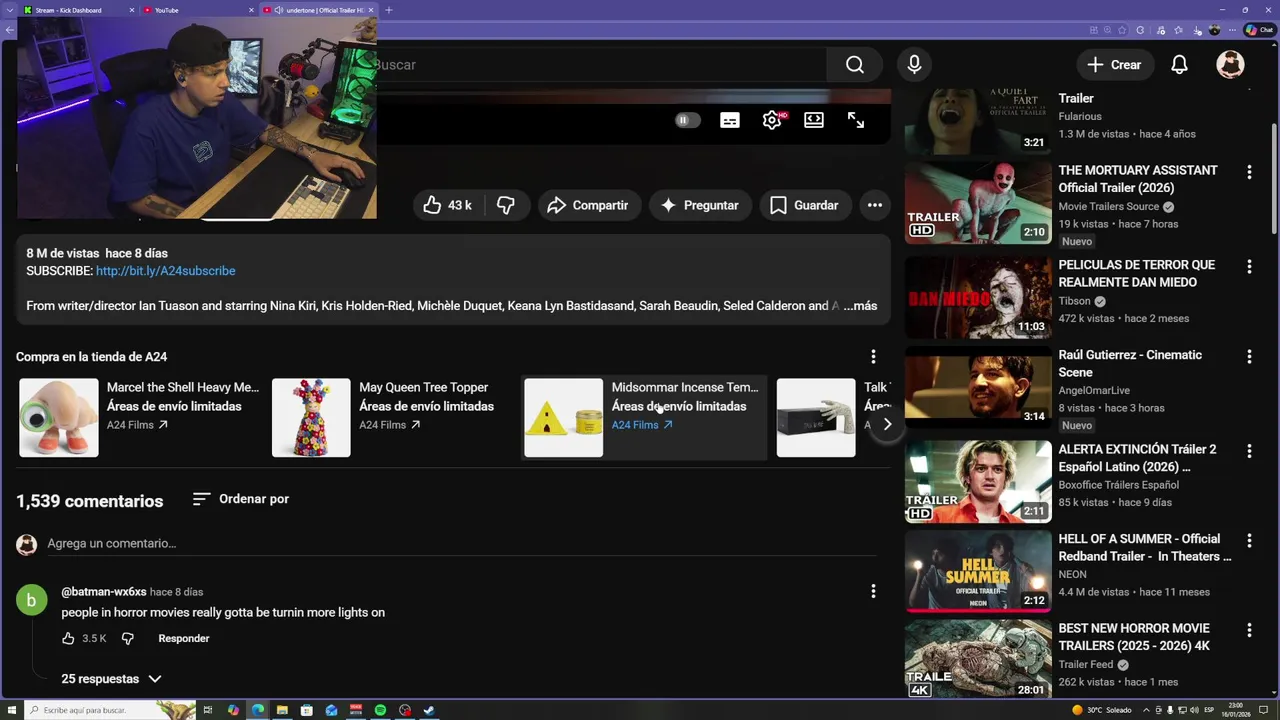Click Responder on batman-wx6xs comment
The height and width of the screenshot is (720, 1280).
184,638
